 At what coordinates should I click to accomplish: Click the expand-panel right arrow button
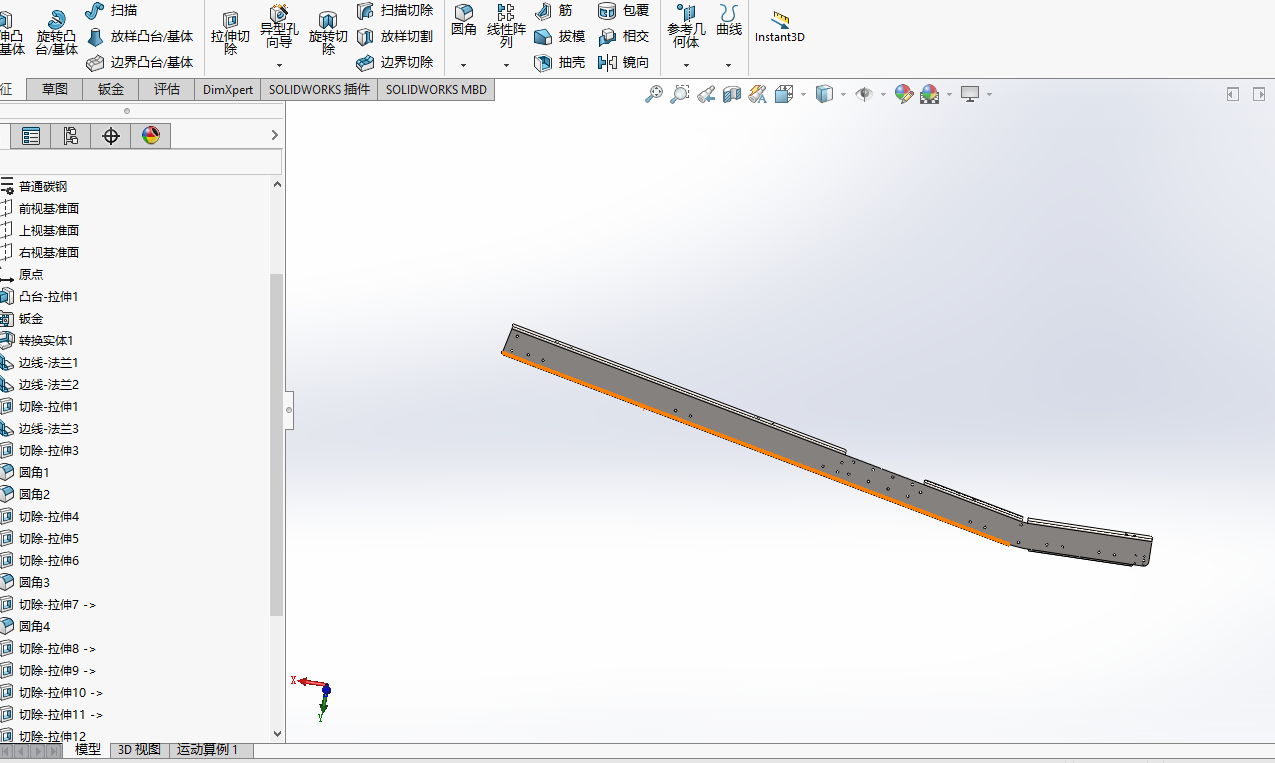pyautogui.click(x=1260, y=94)
